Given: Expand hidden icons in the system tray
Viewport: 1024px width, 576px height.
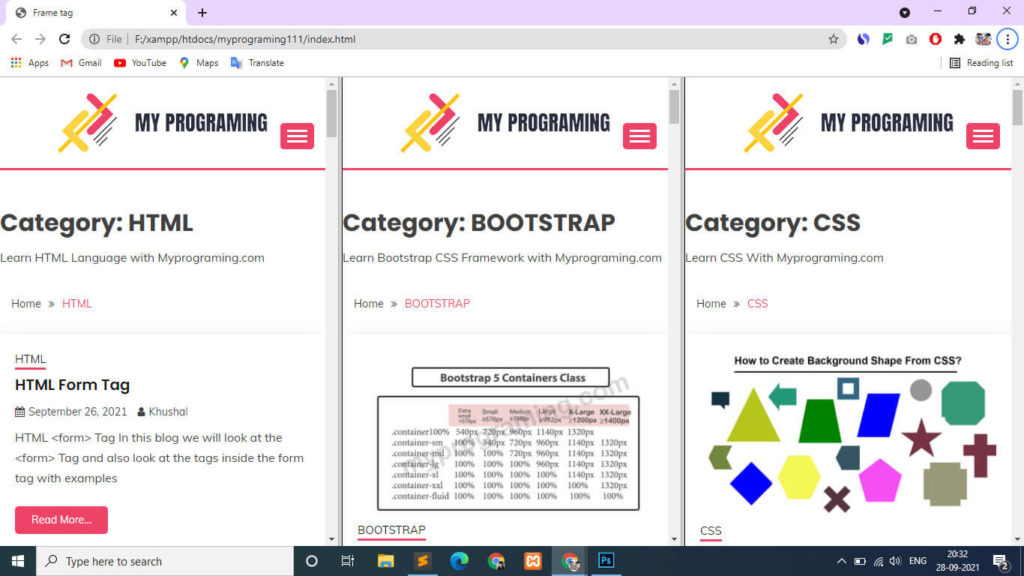Looking at the screenshot, I should tap(841, 561).
